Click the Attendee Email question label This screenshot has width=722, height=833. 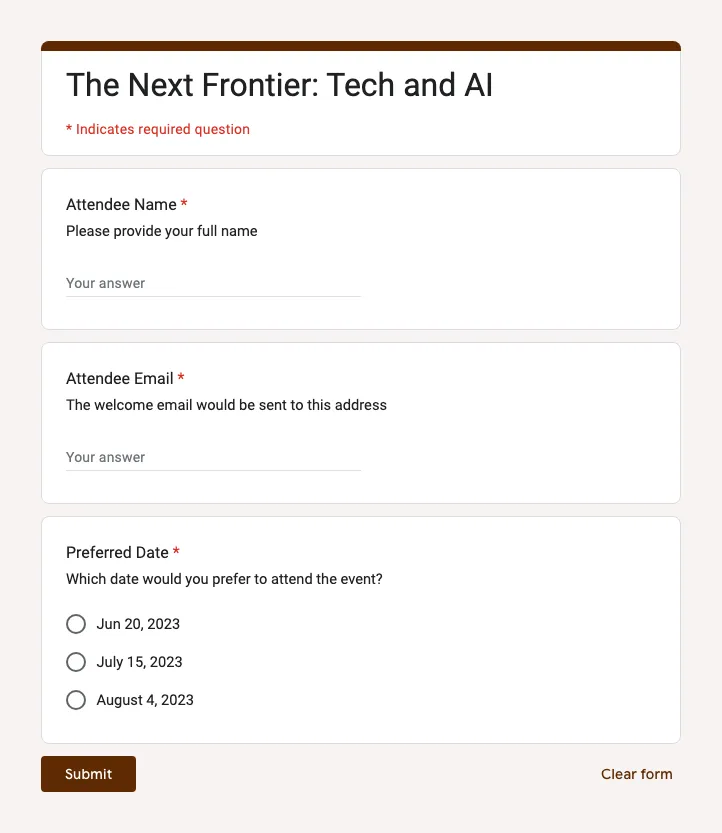click(120, 378)
